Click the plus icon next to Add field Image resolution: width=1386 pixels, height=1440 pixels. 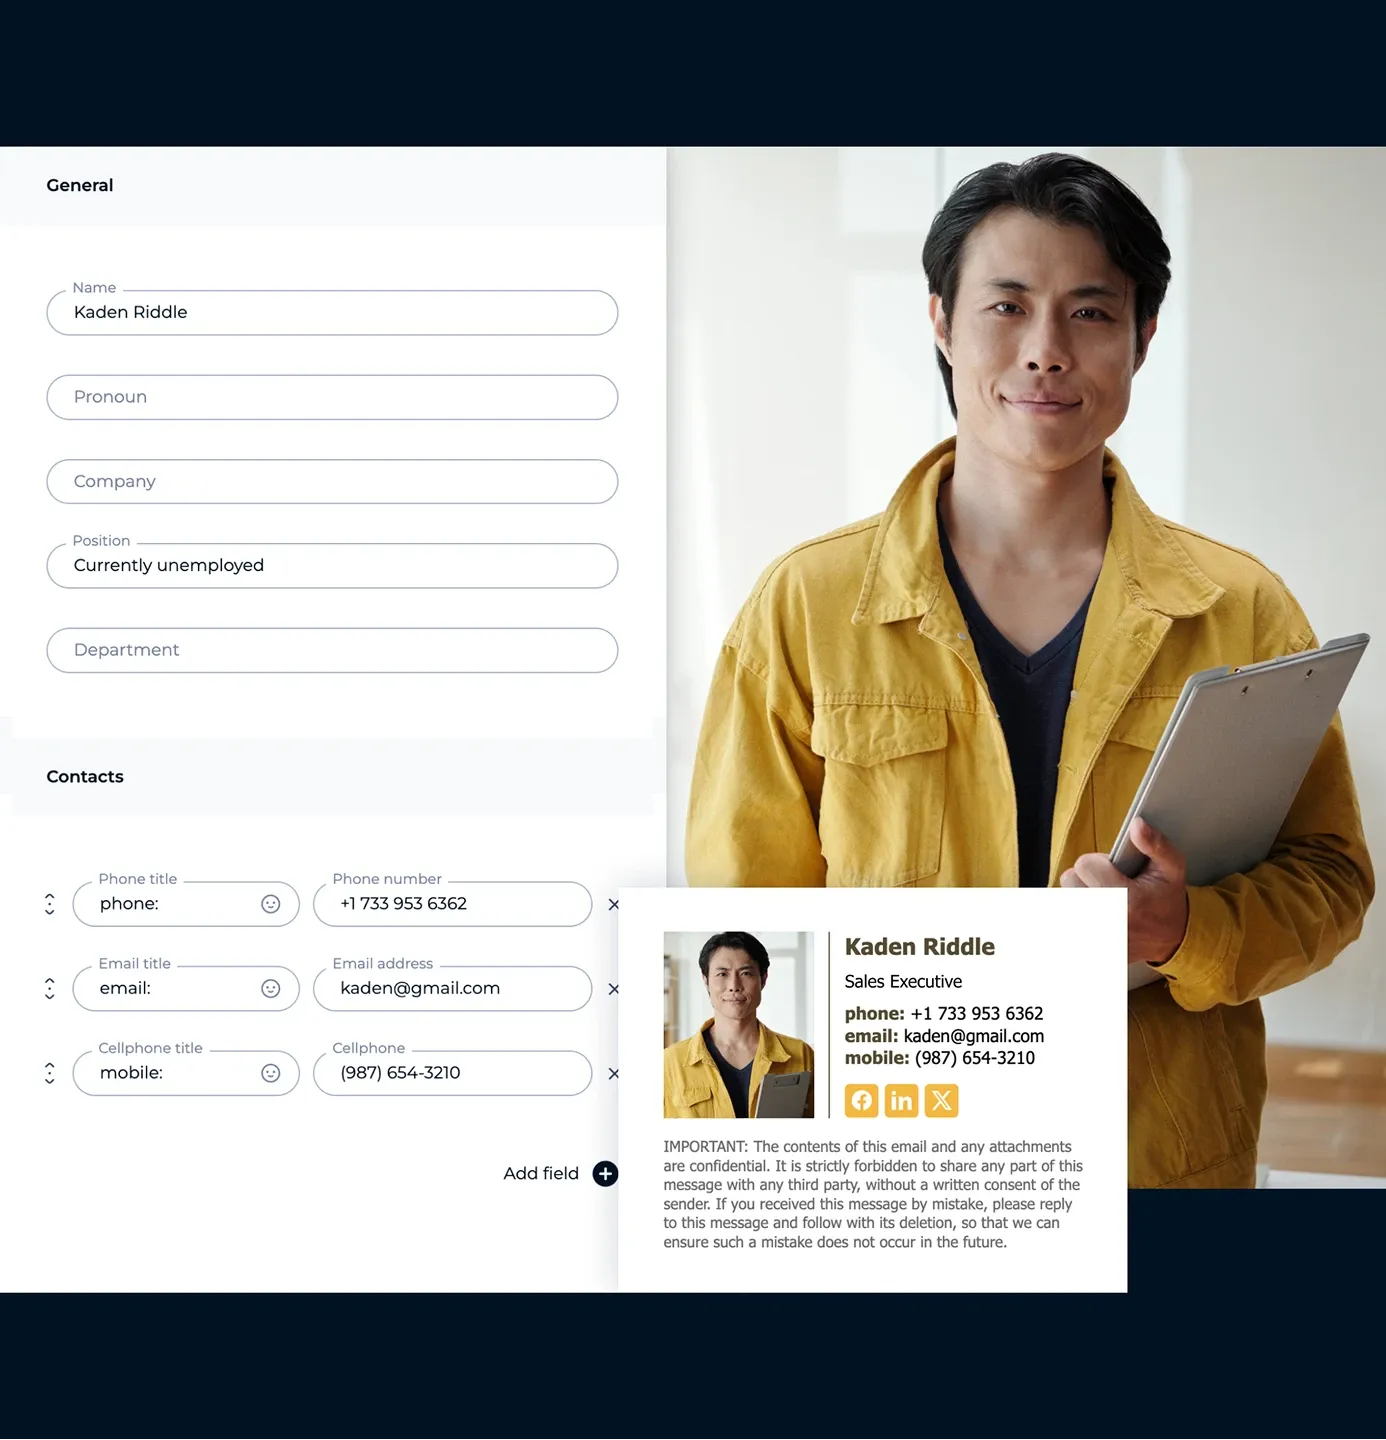605,1174
